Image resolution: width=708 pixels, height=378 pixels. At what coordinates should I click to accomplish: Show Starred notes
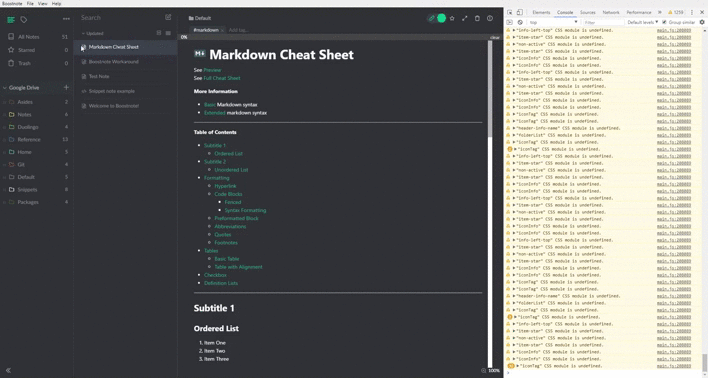(37, 50)
